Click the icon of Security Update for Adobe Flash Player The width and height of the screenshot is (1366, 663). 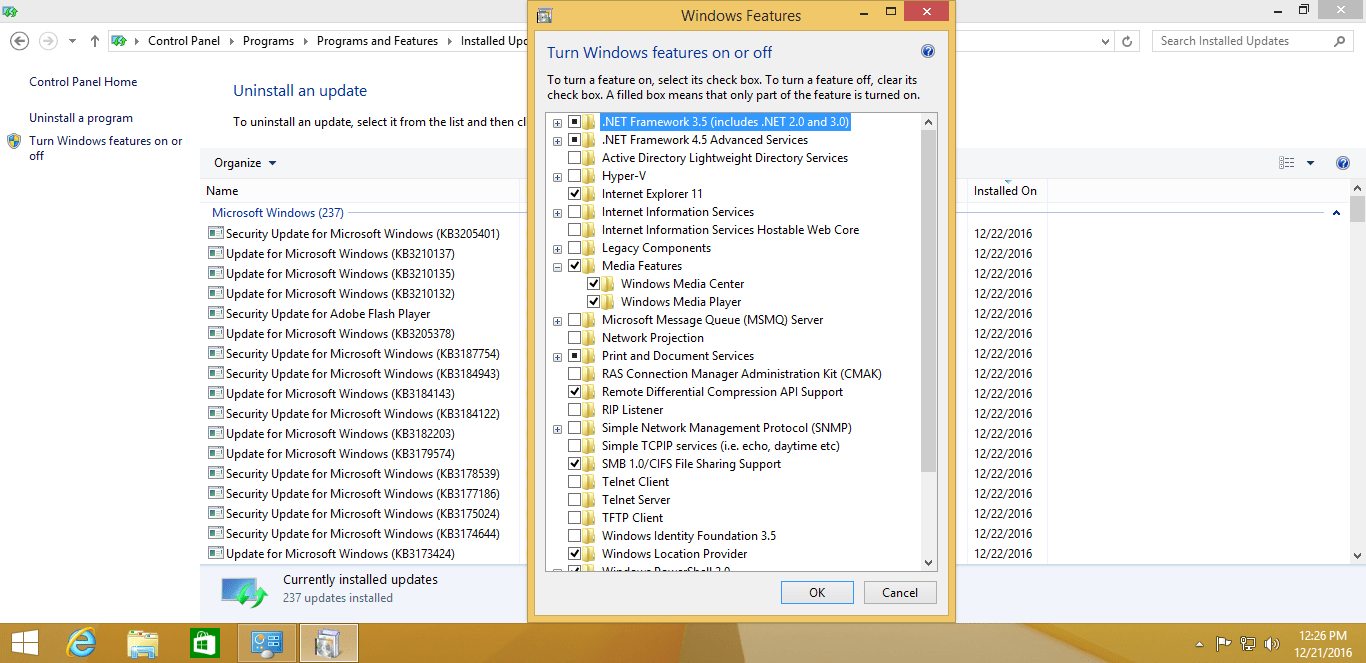tap(215, 313)
